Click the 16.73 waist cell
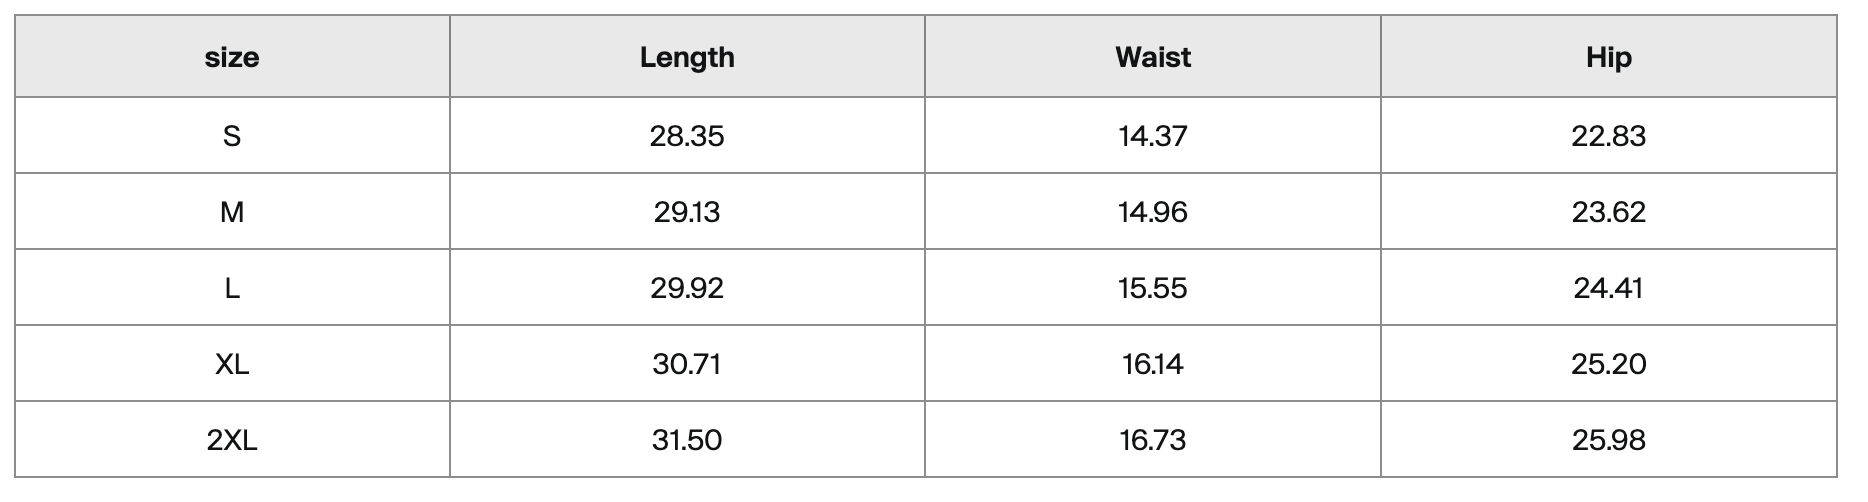1868x502 pixels. (x=1153, y=439)
